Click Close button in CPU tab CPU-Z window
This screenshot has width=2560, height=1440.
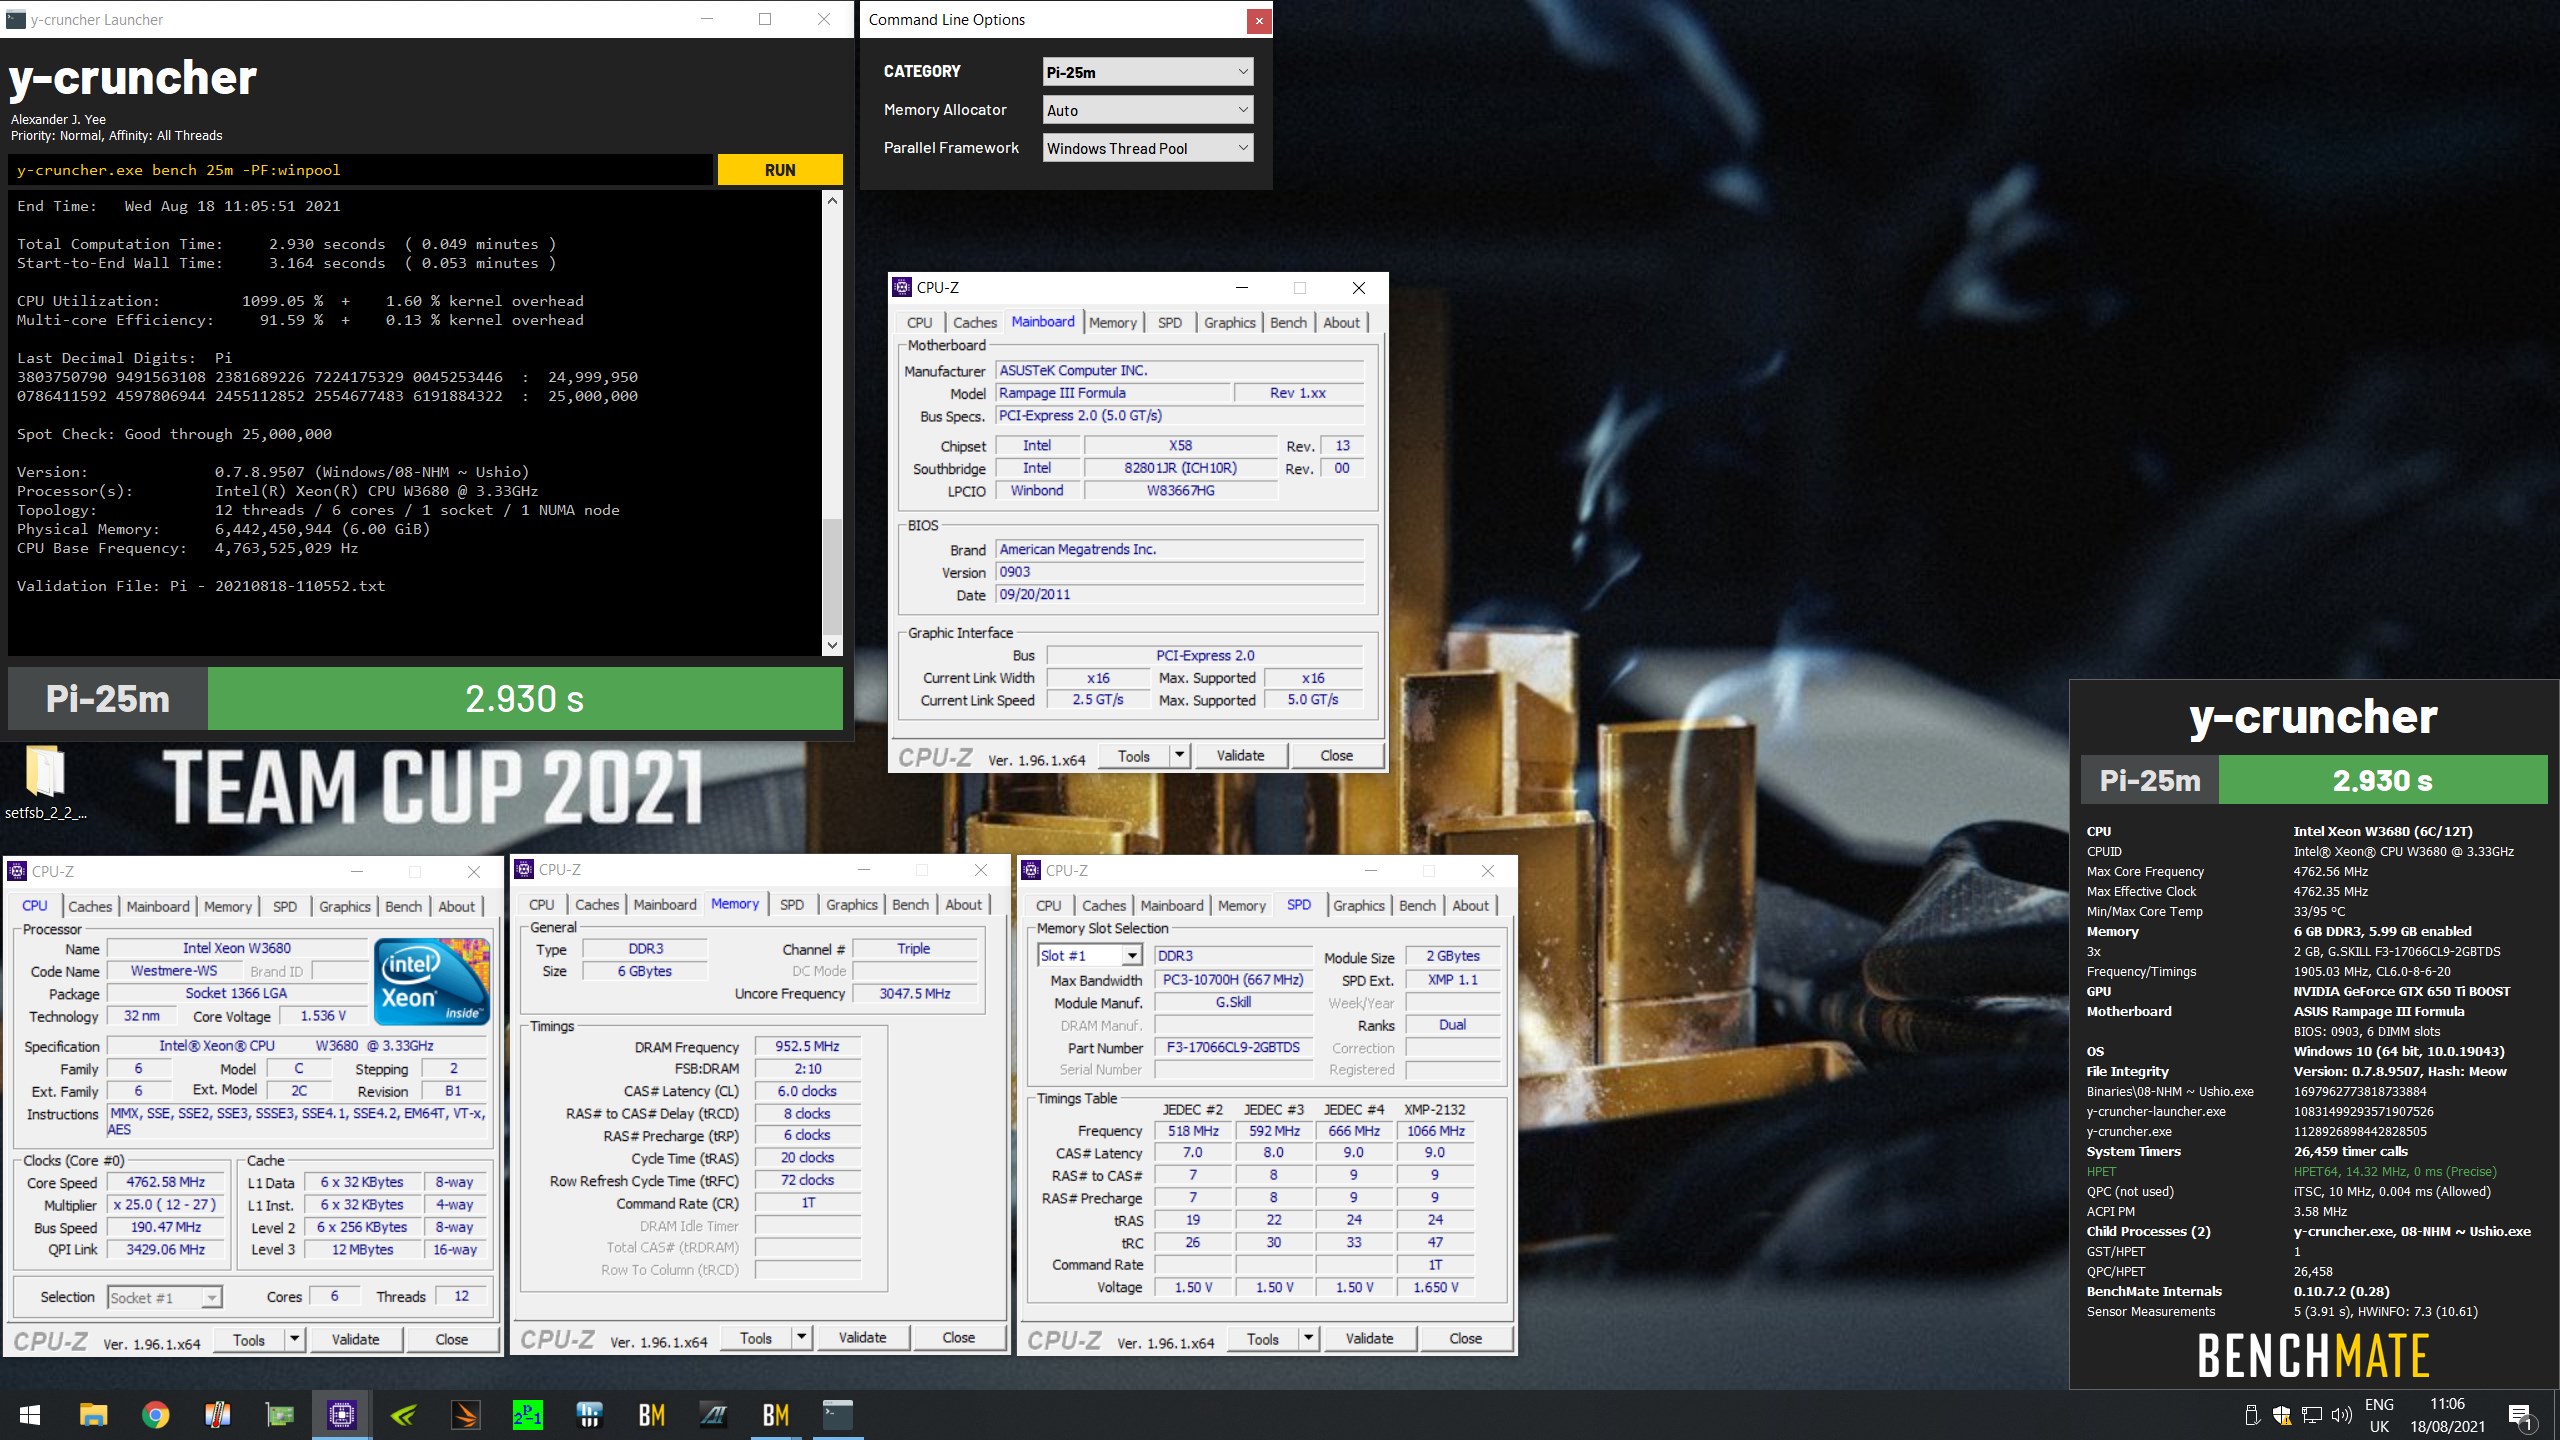(x=451, y=1339)
